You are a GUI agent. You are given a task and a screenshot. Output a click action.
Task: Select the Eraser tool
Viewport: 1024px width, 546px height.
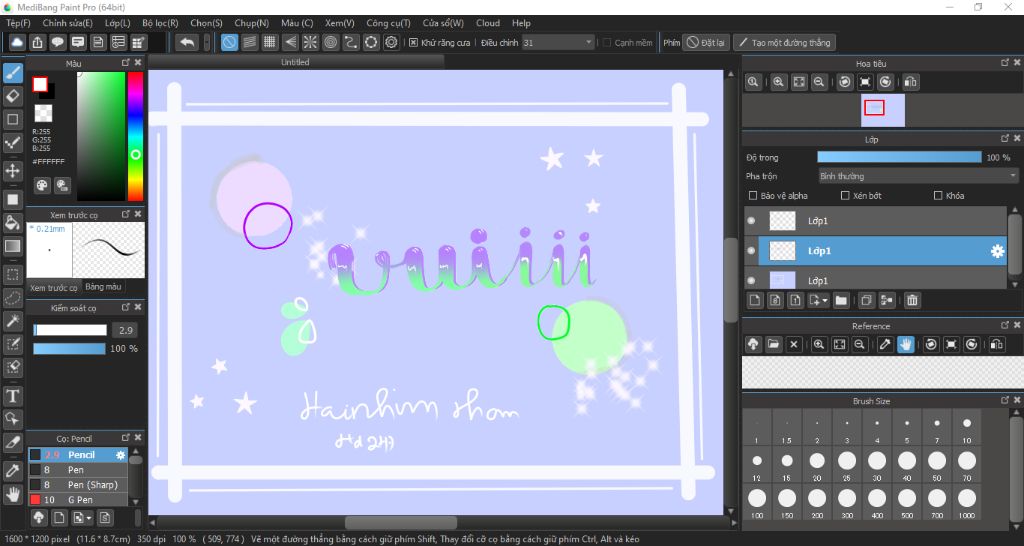12,96
